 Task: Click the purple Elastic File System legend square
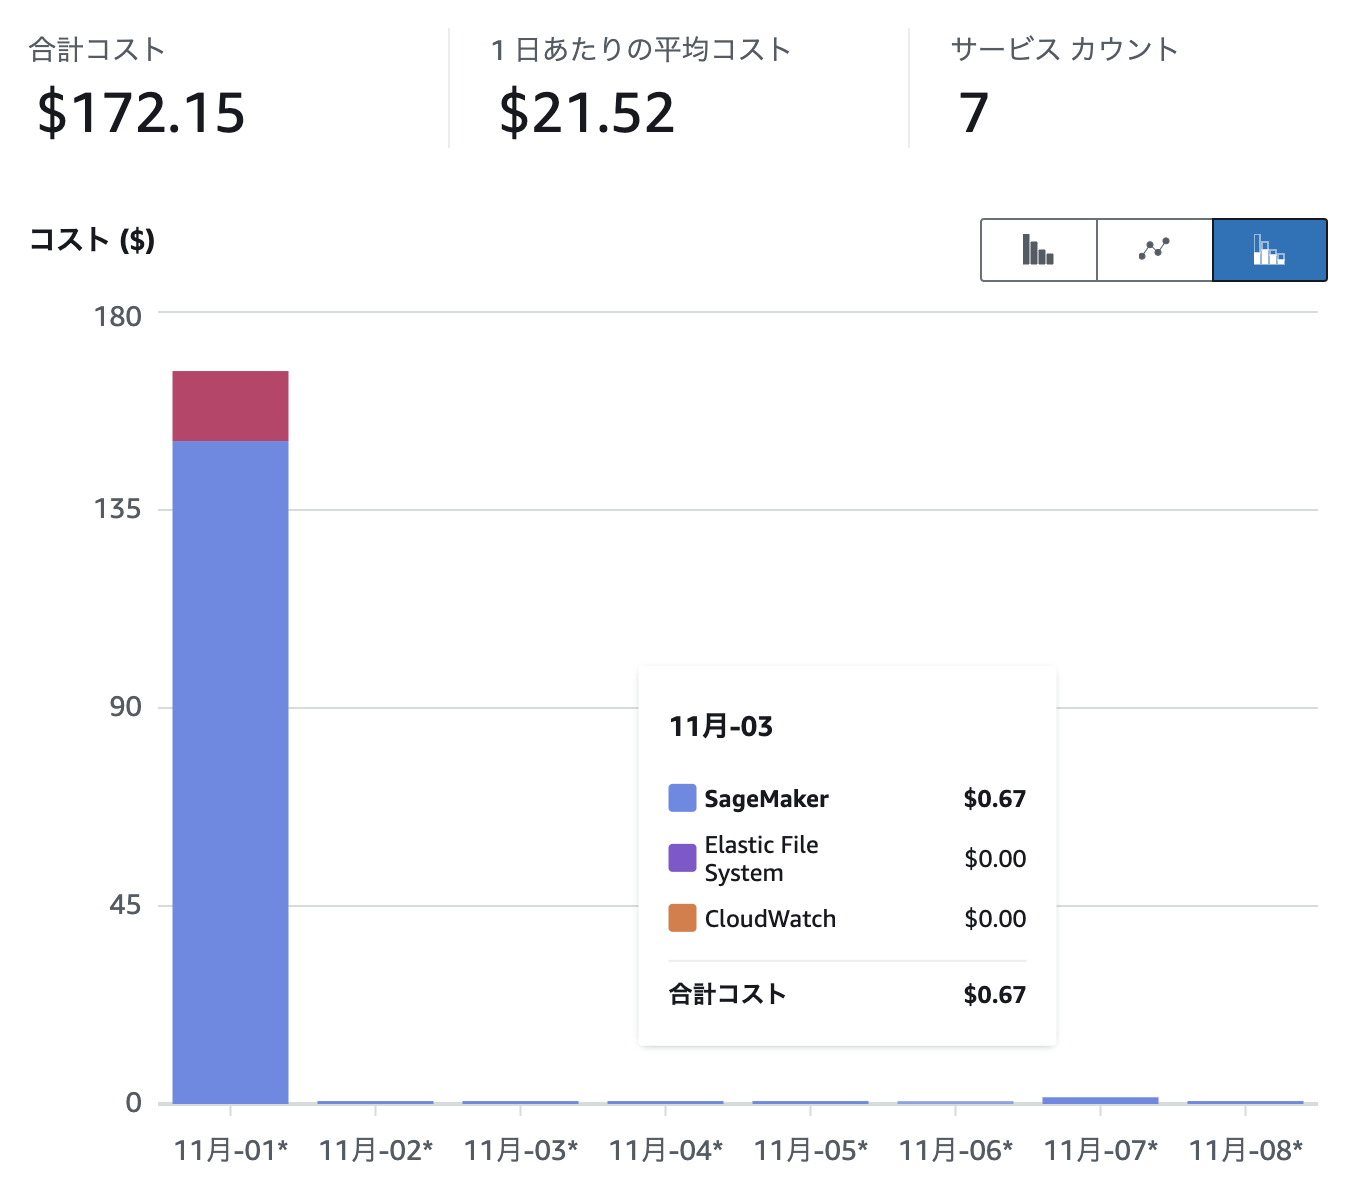point(680,857)
